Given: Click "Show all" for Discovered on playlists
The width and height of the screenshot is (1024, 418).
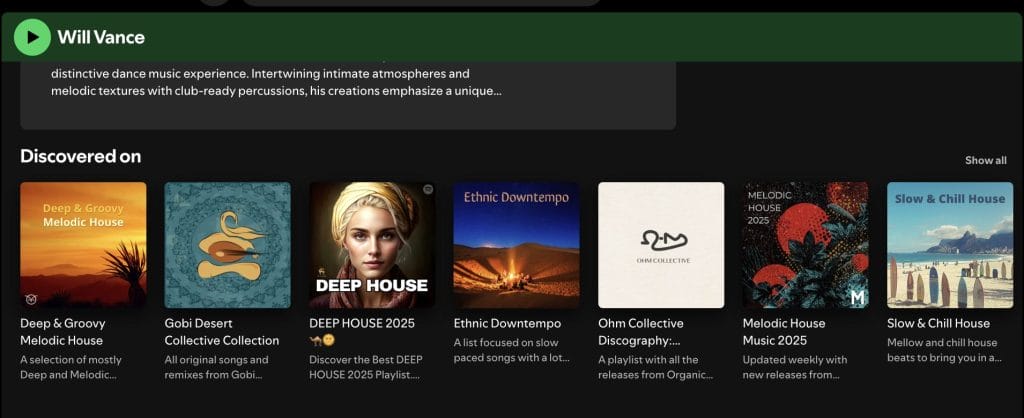Looking at the screenshot, I should 985,160.
